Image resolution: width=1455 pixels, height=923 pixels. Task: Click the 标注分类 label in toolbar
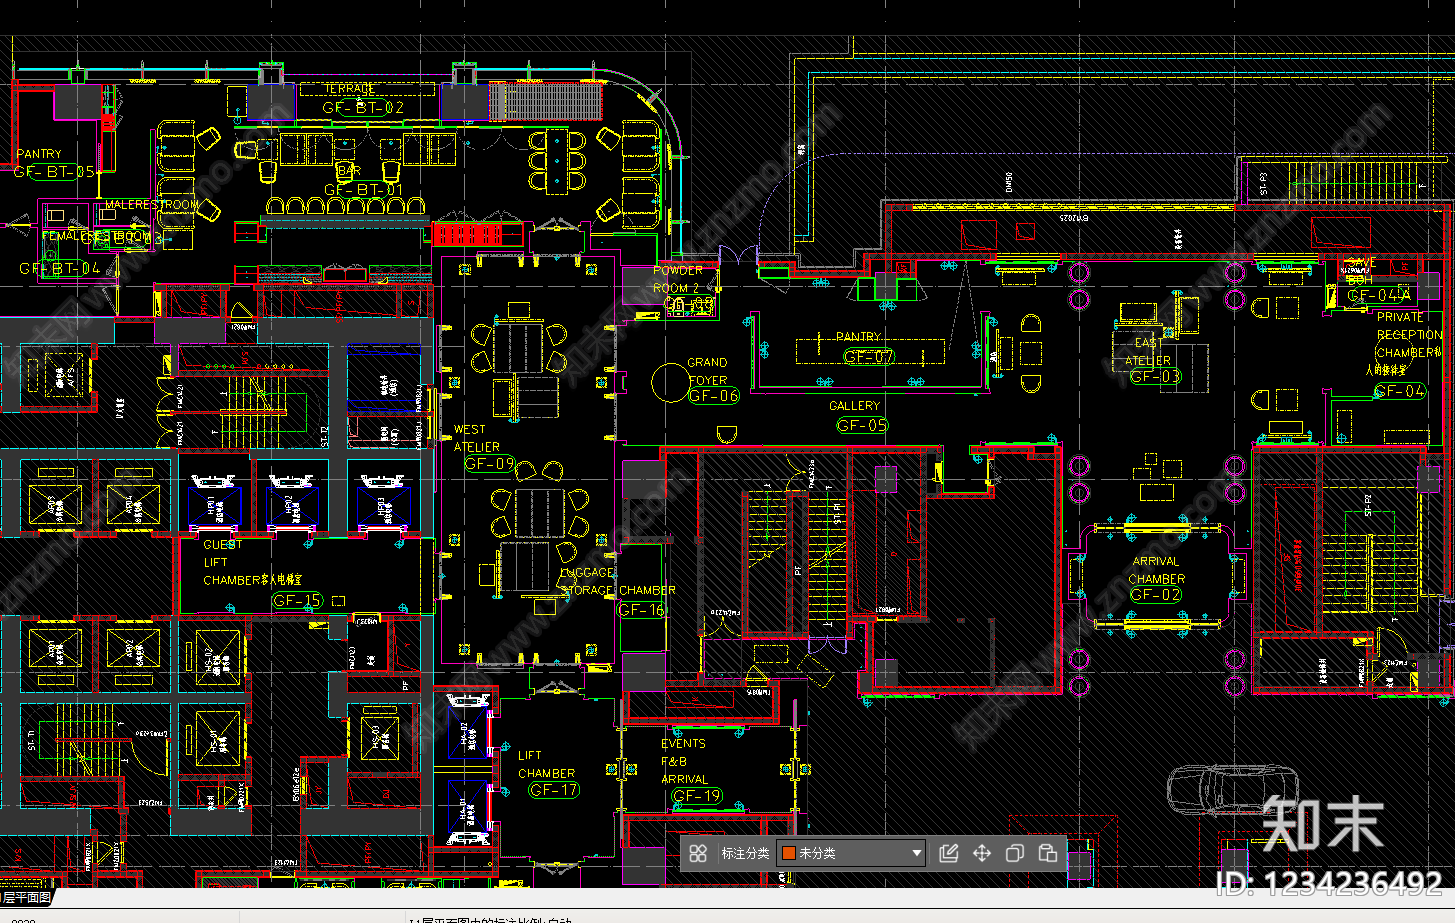(x=745, y=853)
